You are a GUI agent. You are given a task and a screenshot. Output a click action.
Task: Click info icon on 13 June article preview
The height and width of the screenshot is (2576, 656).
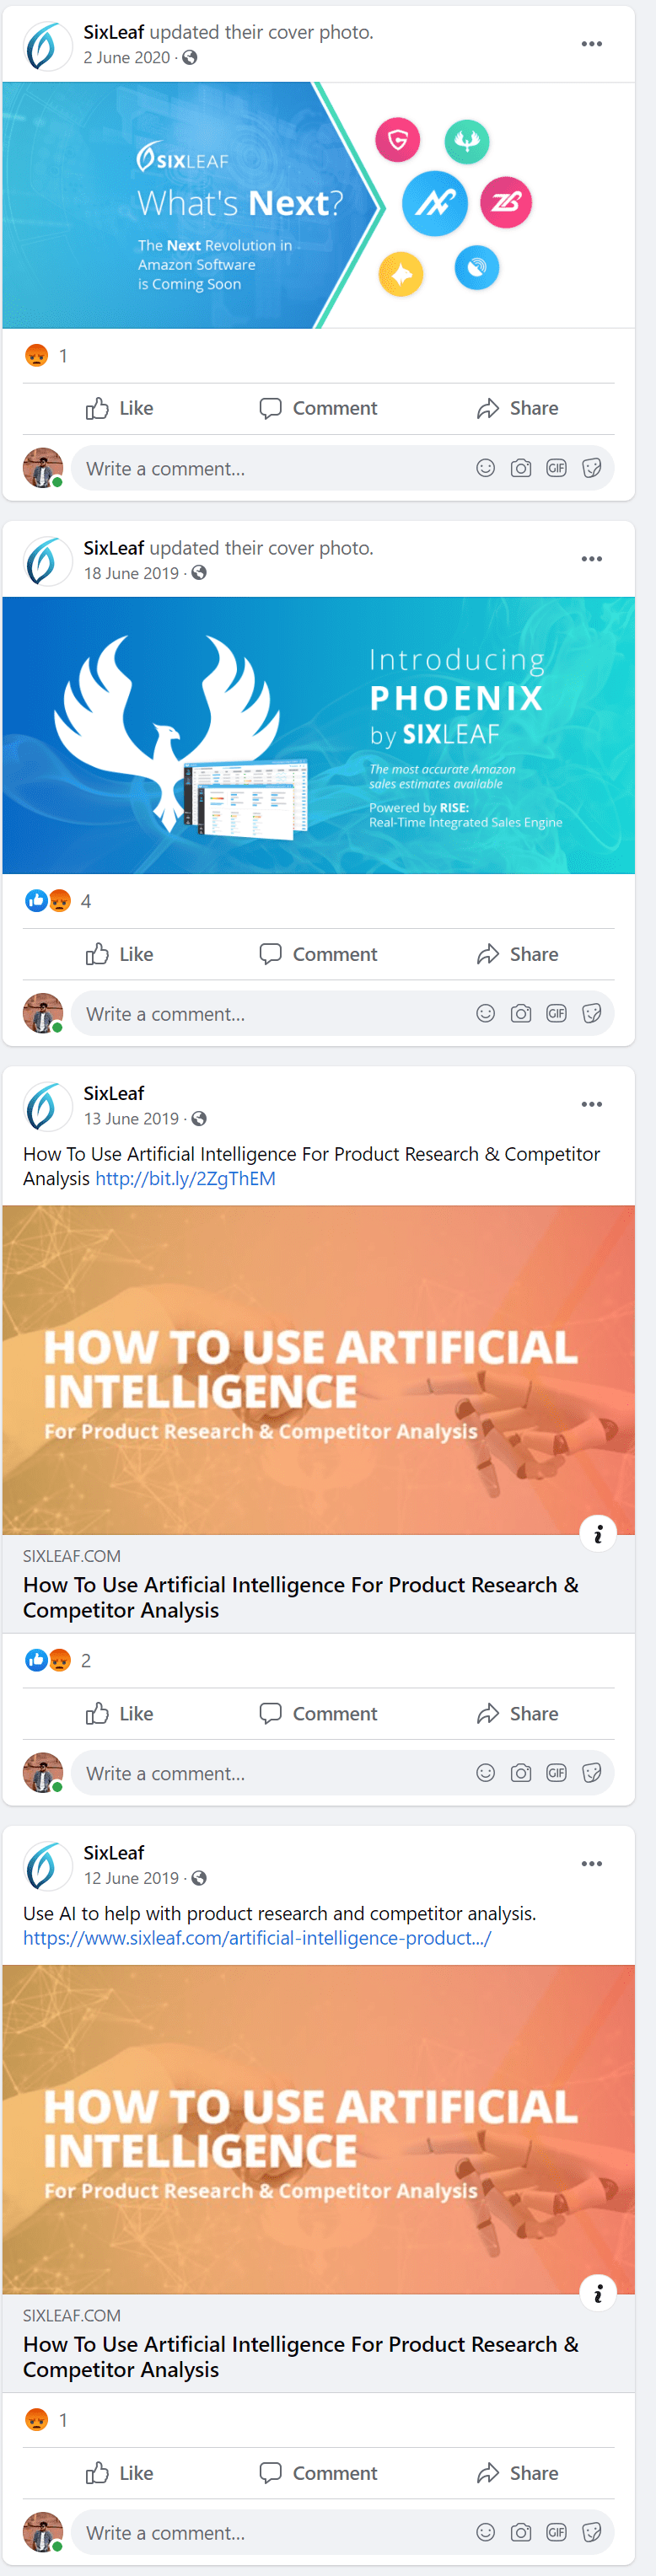[x=598, y=1534]
